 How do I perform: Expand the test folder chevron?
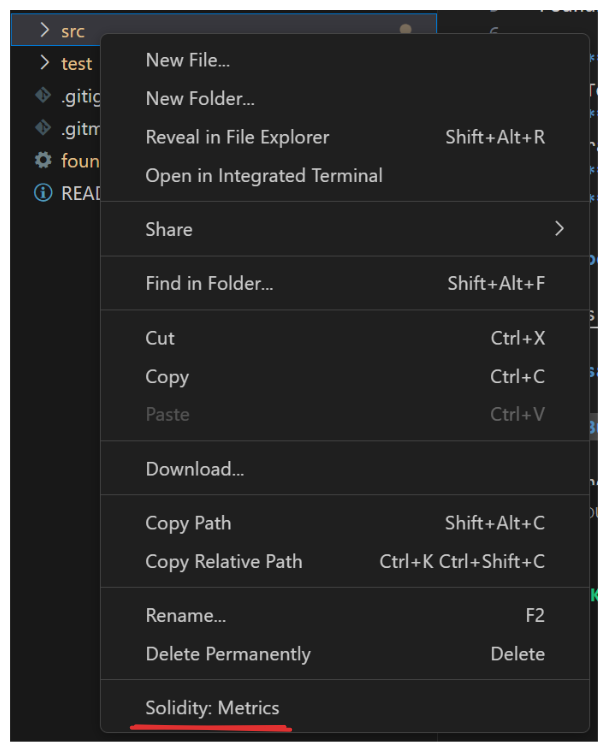pos(44,63)
